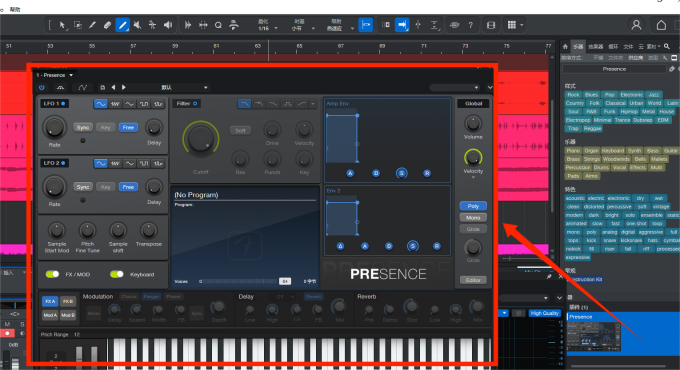
Task: Open the Start page house icon
Action: point(661,25)
